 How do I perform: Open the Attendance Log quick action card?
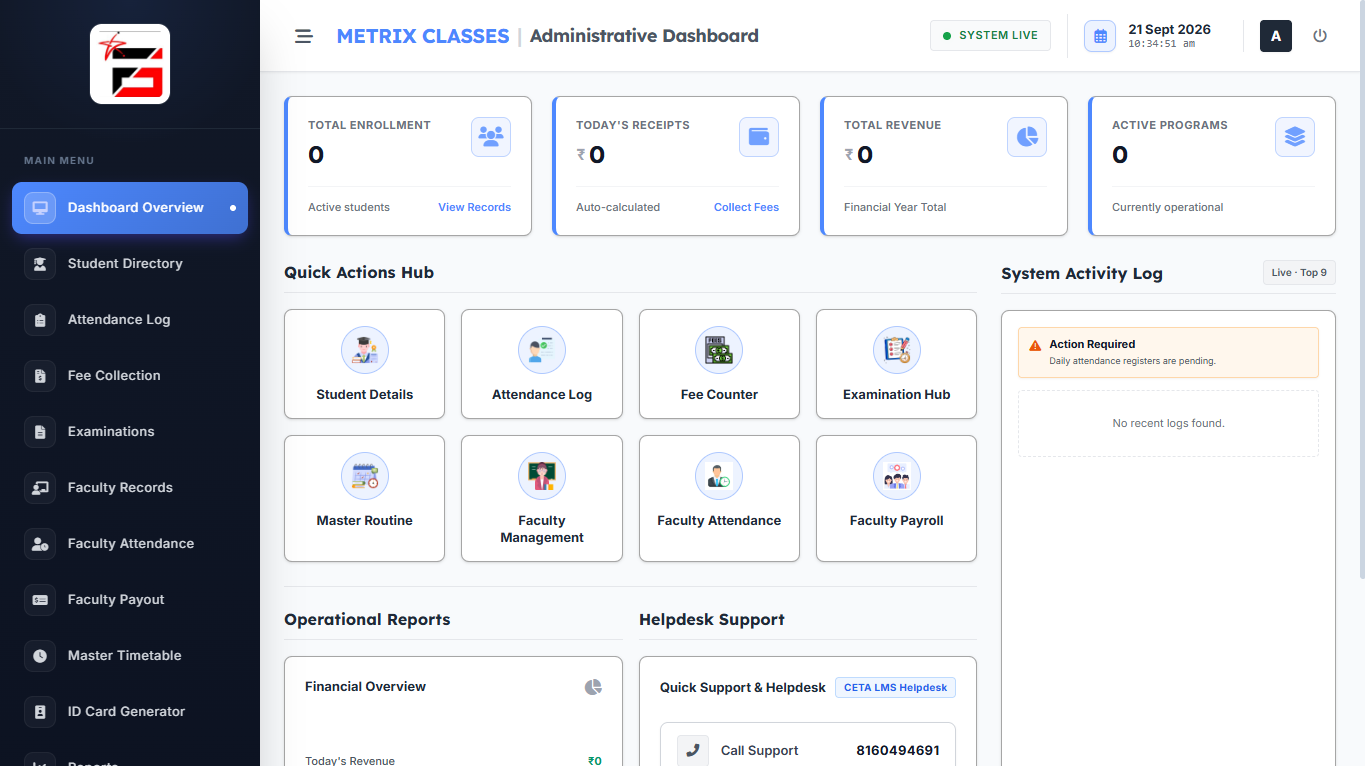tap(542, 364)
